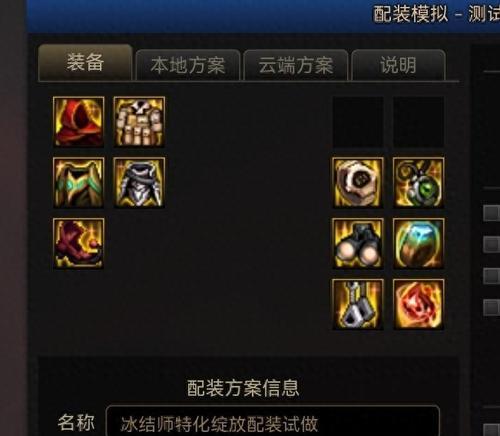This screenshot has height=436, width=500.
Task: Pick the black binoculars equipment icon
Action: tap(358, 243)
